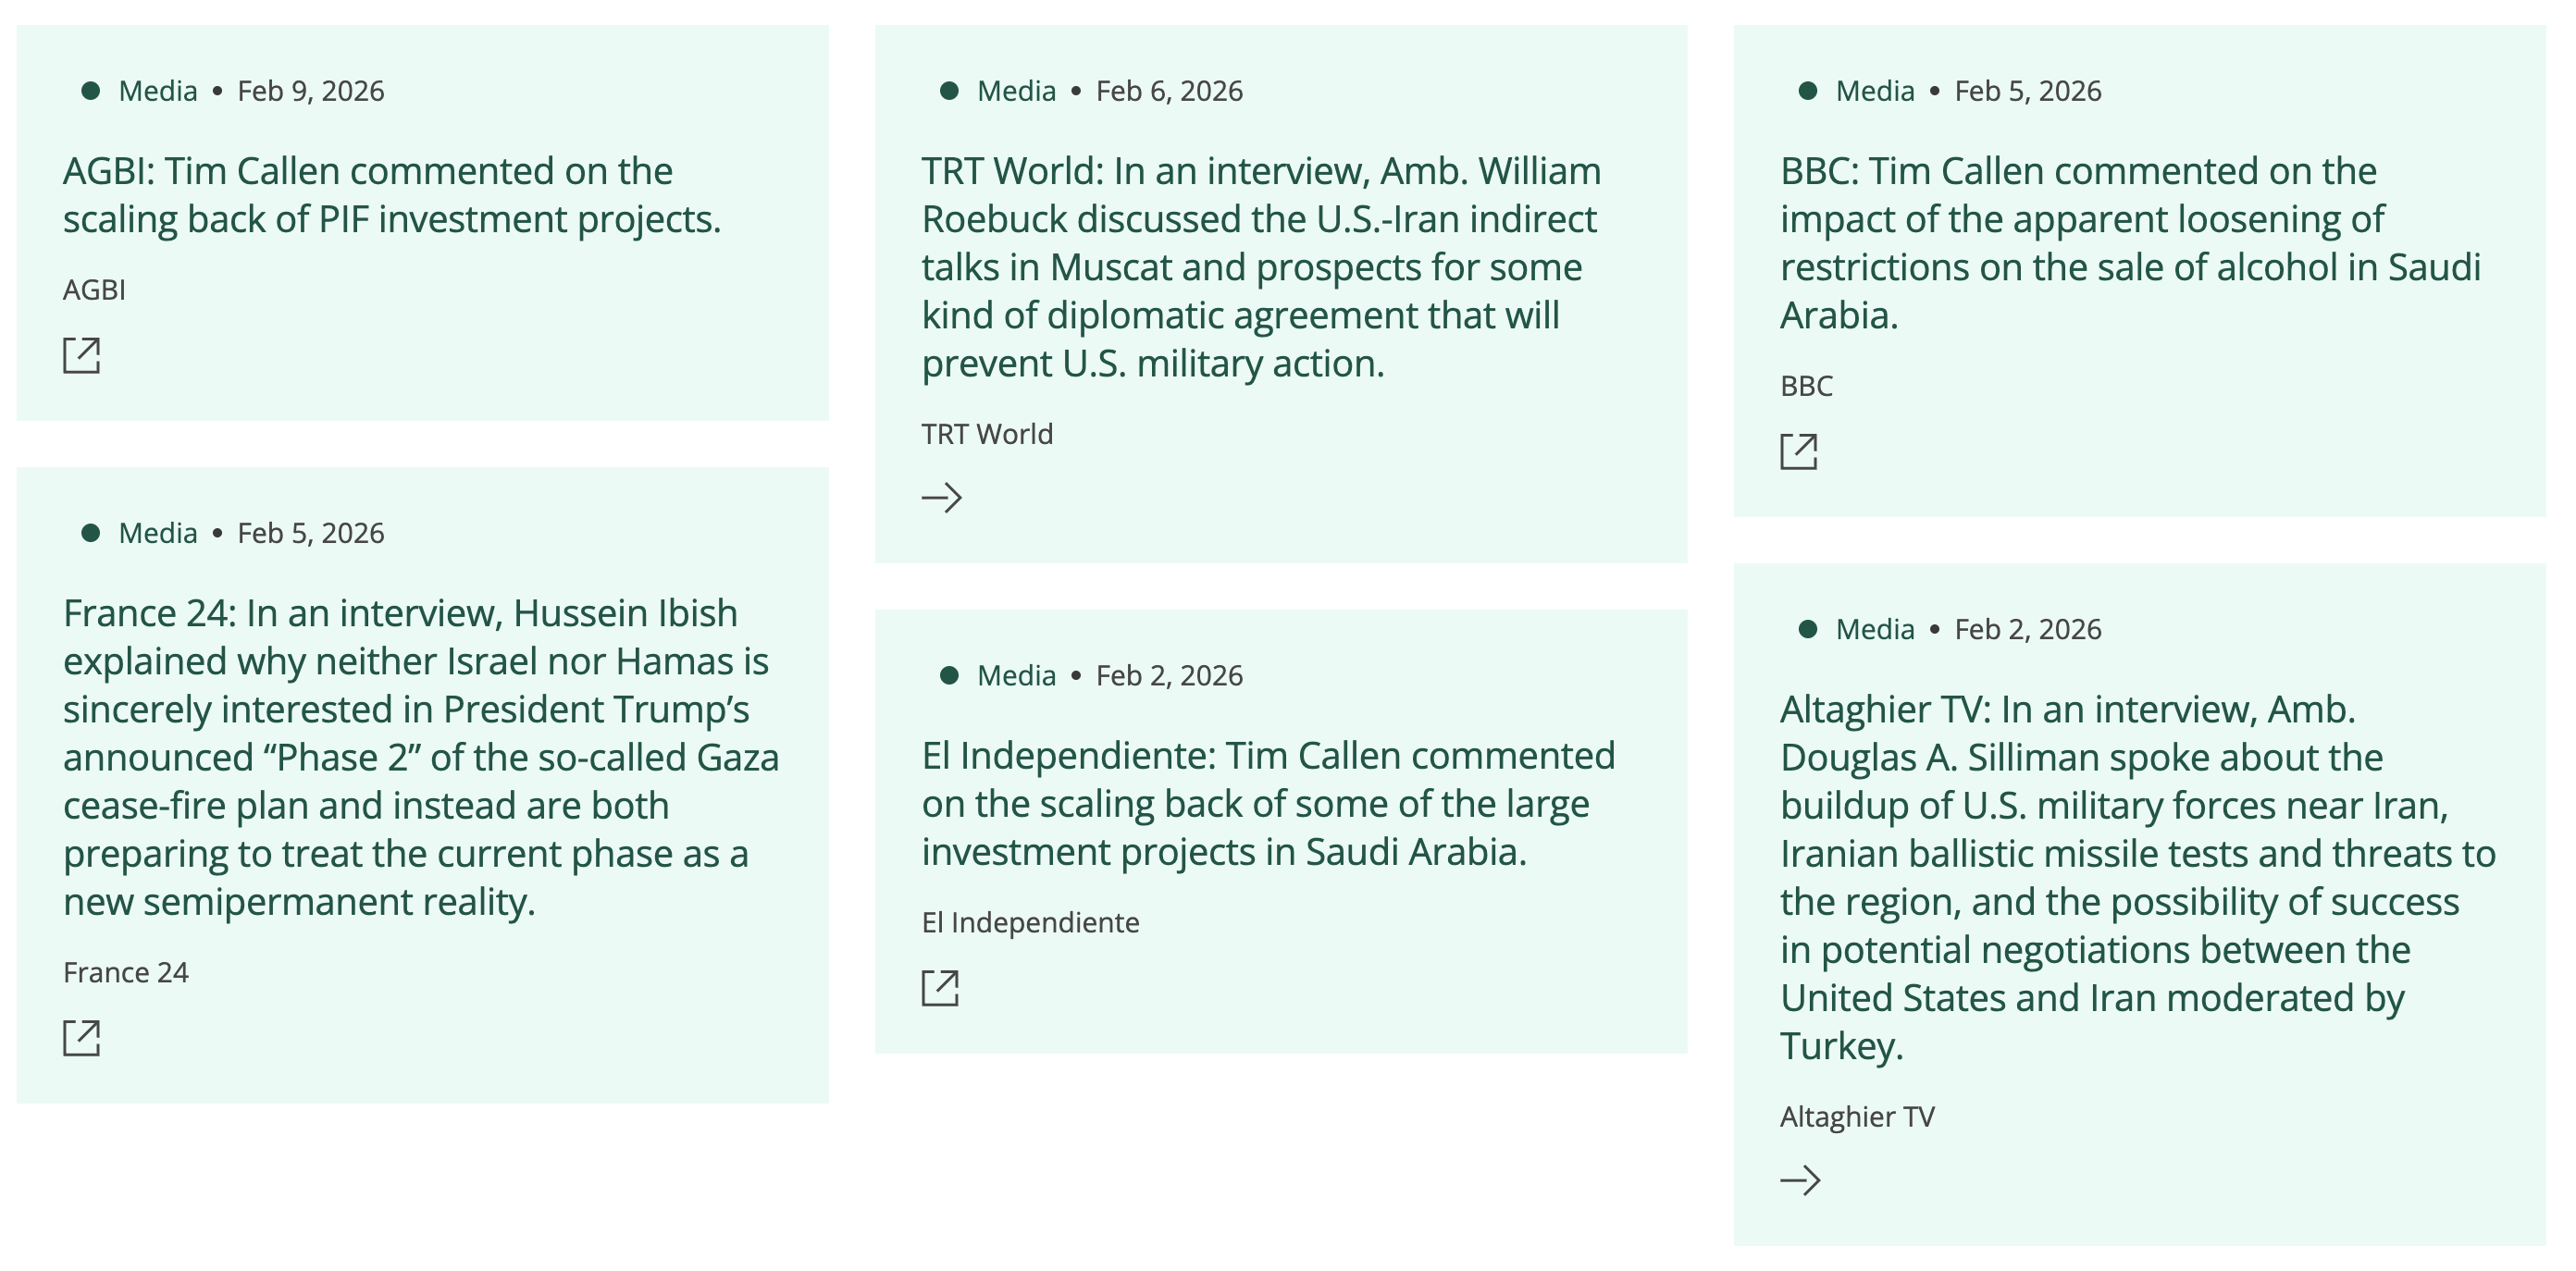Viewport: 2576px width, 1271px height.
Task: Click the arrow icon under TRT World
Action: (x=941, y=497)
